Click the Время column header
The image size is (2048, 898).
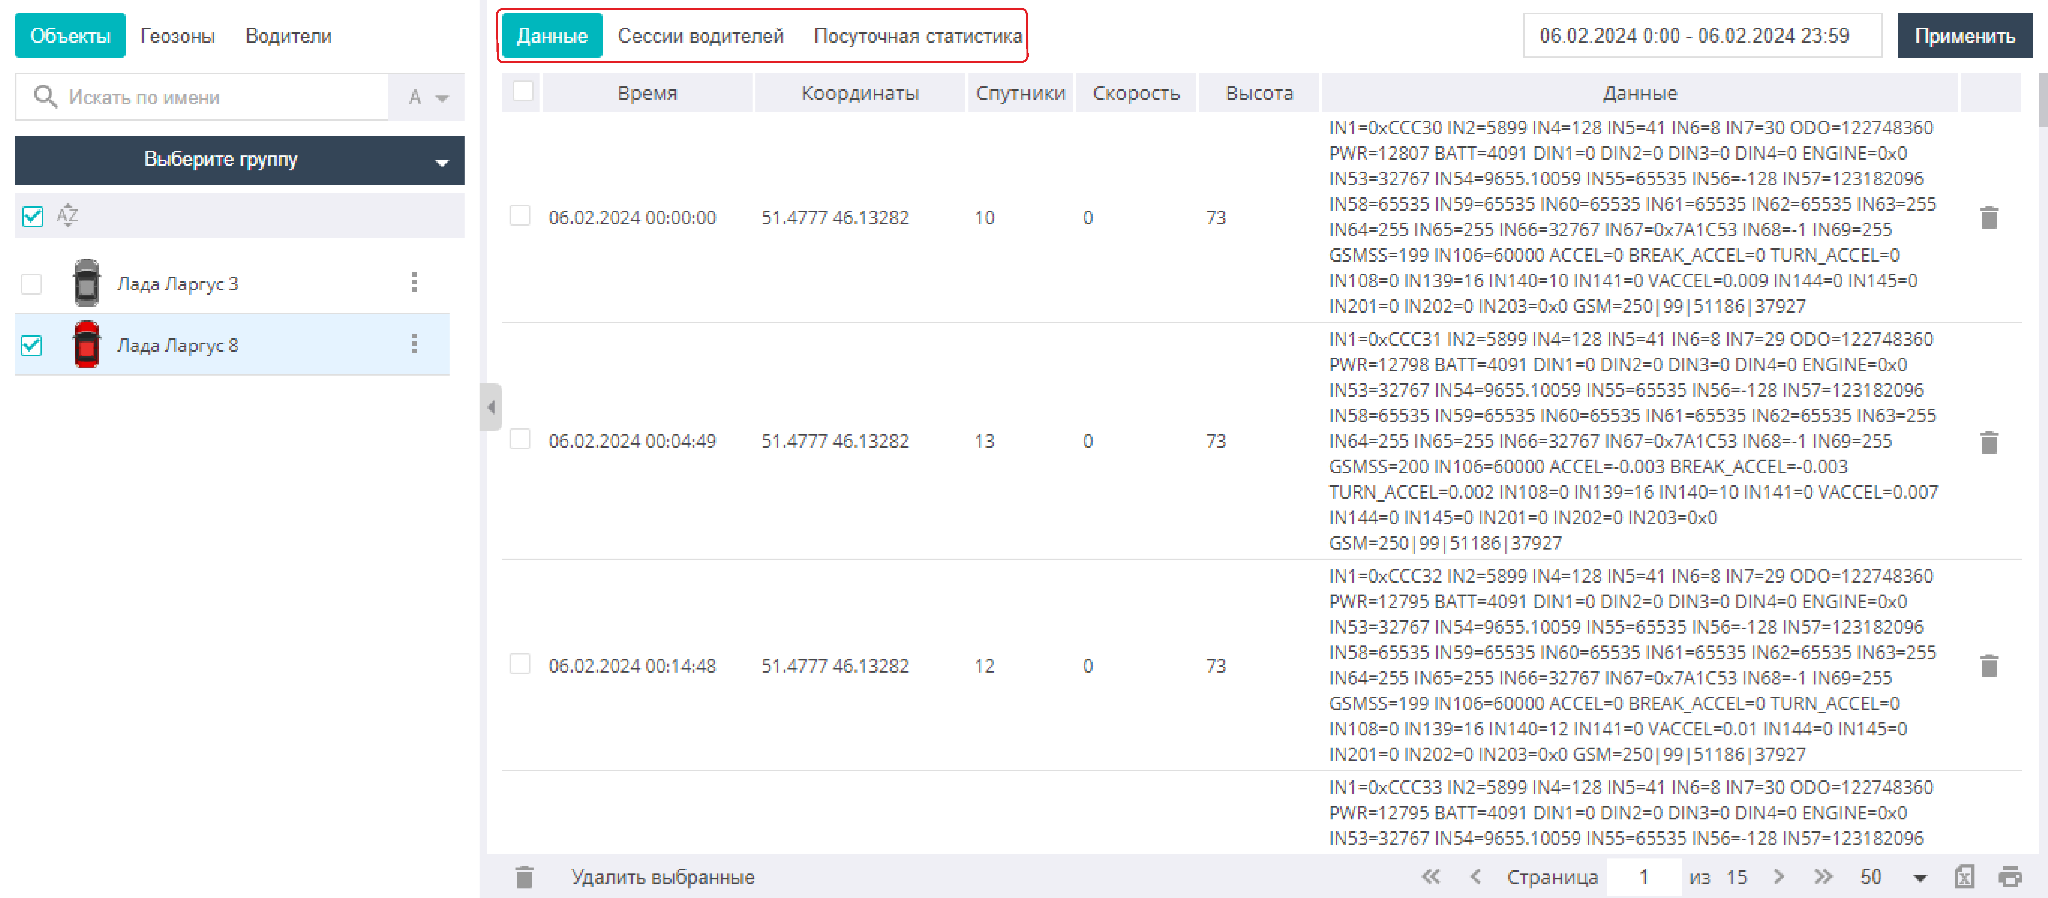coord(647,93)
